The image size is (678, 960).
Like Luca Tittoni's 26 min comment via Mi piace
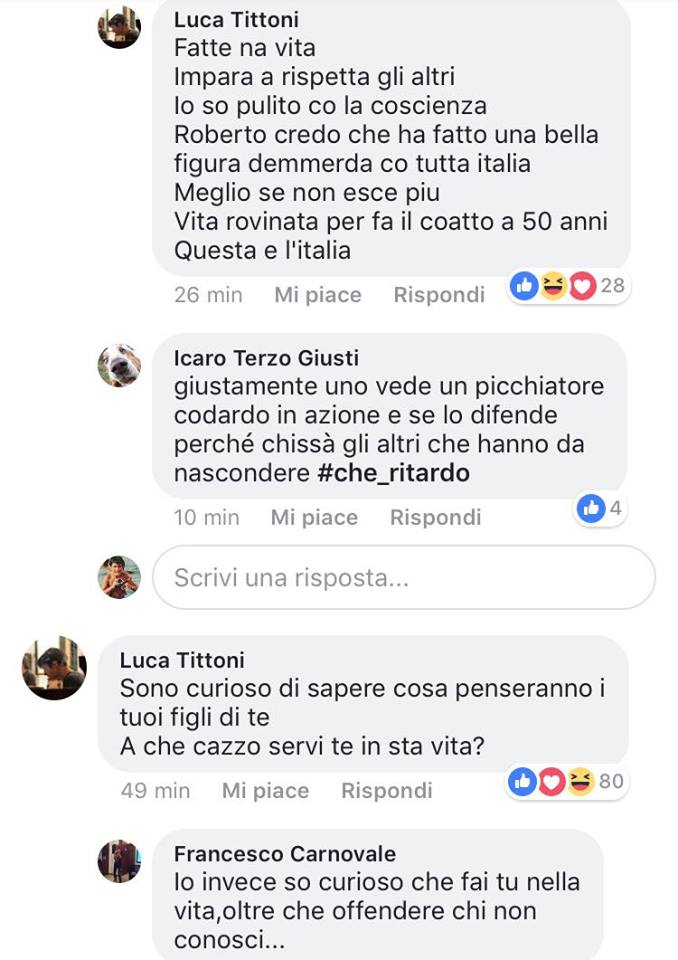point(318,294)
